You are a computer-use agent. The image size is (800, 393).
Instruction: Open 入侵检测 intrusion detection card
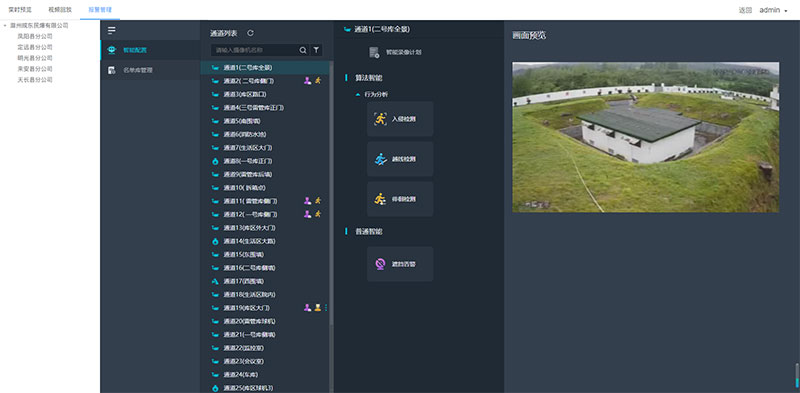[x=400, y=119]
